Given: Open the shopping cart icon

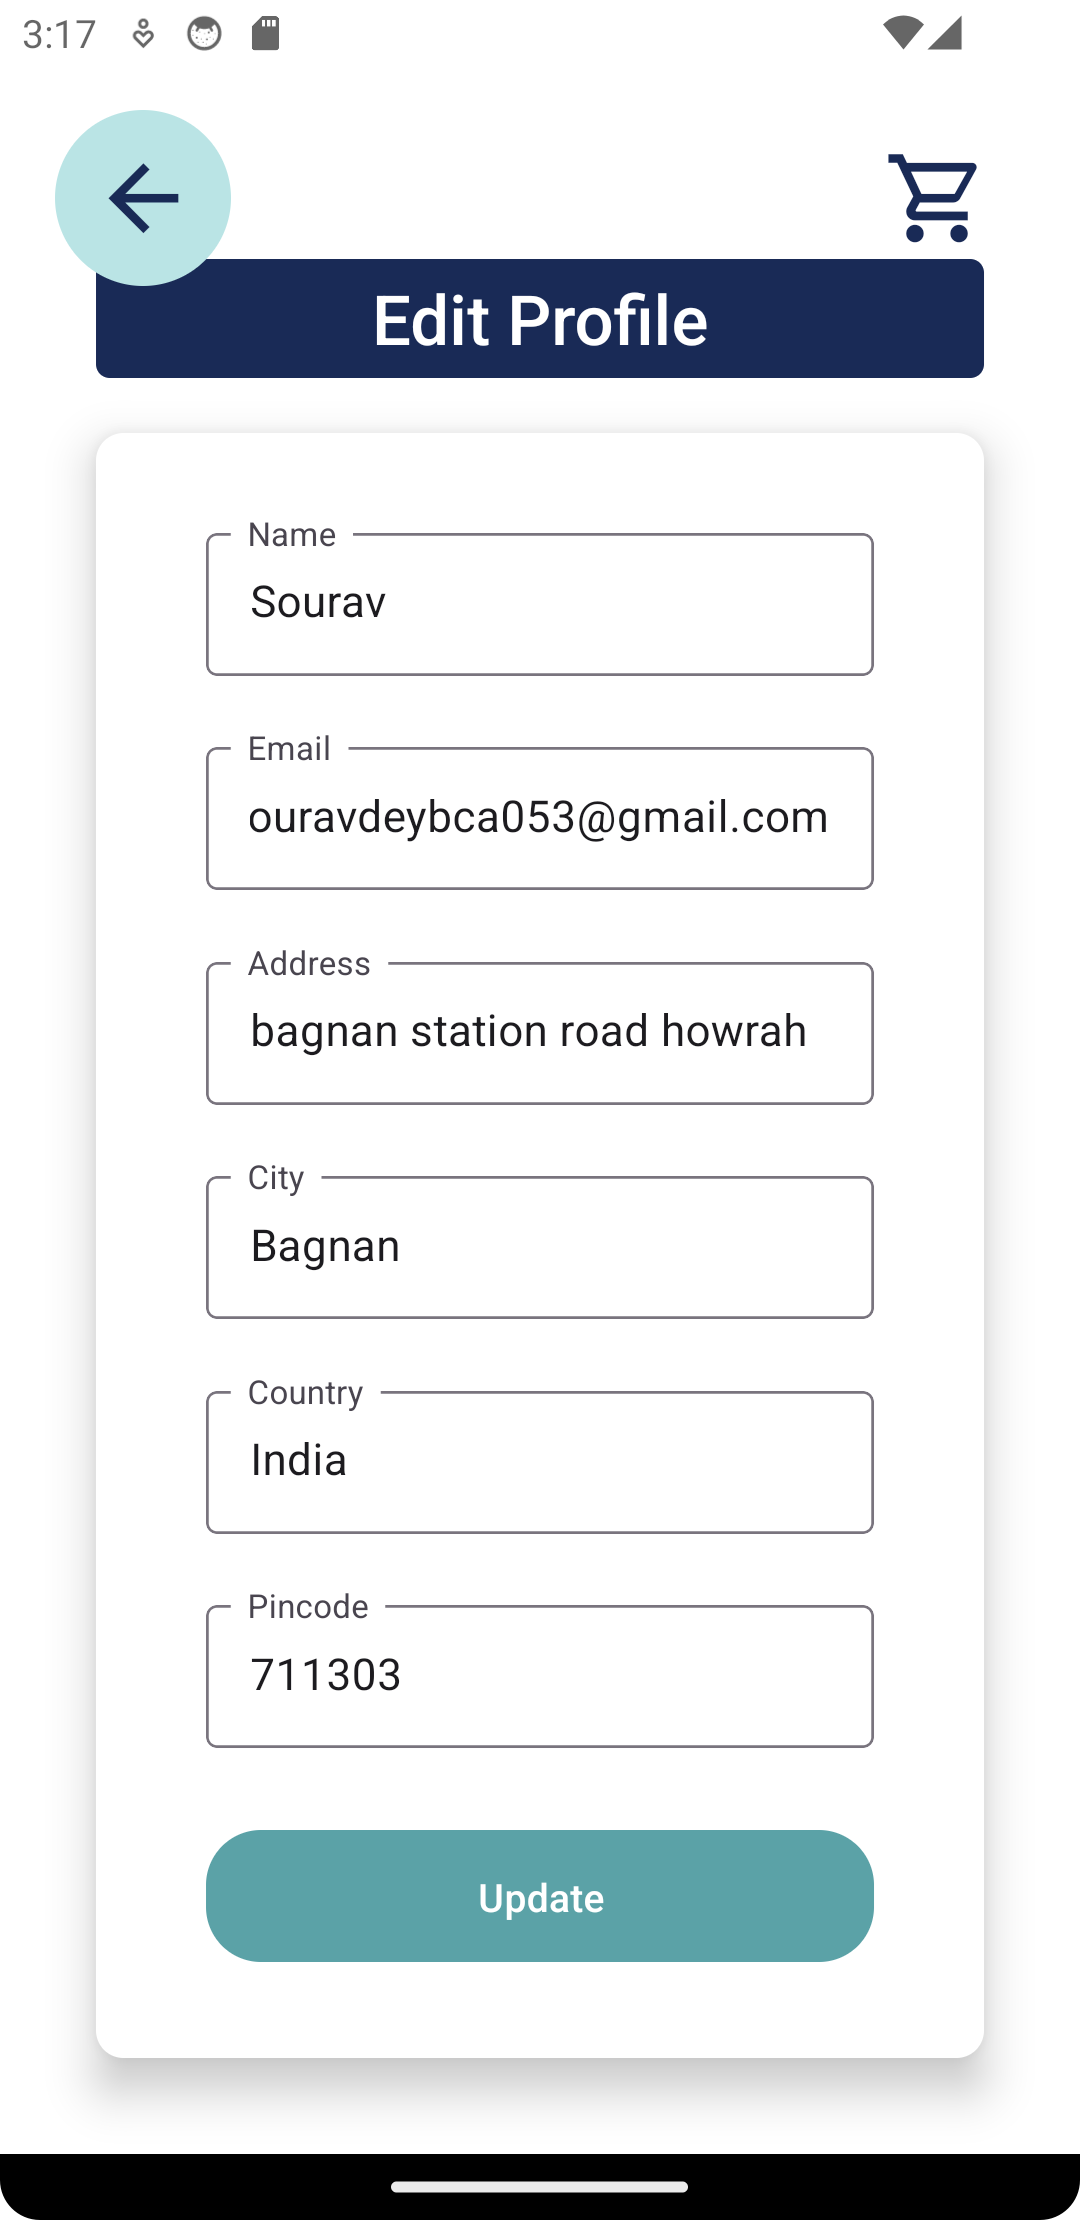Looking at the screenshot, I should (x=932, y=198).
